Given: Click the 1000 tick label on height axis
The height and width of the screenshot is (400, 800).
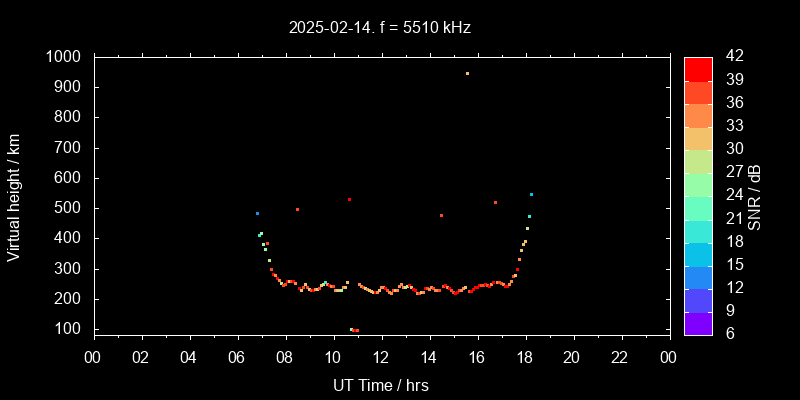Looking at the screenshot, I should 64,57.
